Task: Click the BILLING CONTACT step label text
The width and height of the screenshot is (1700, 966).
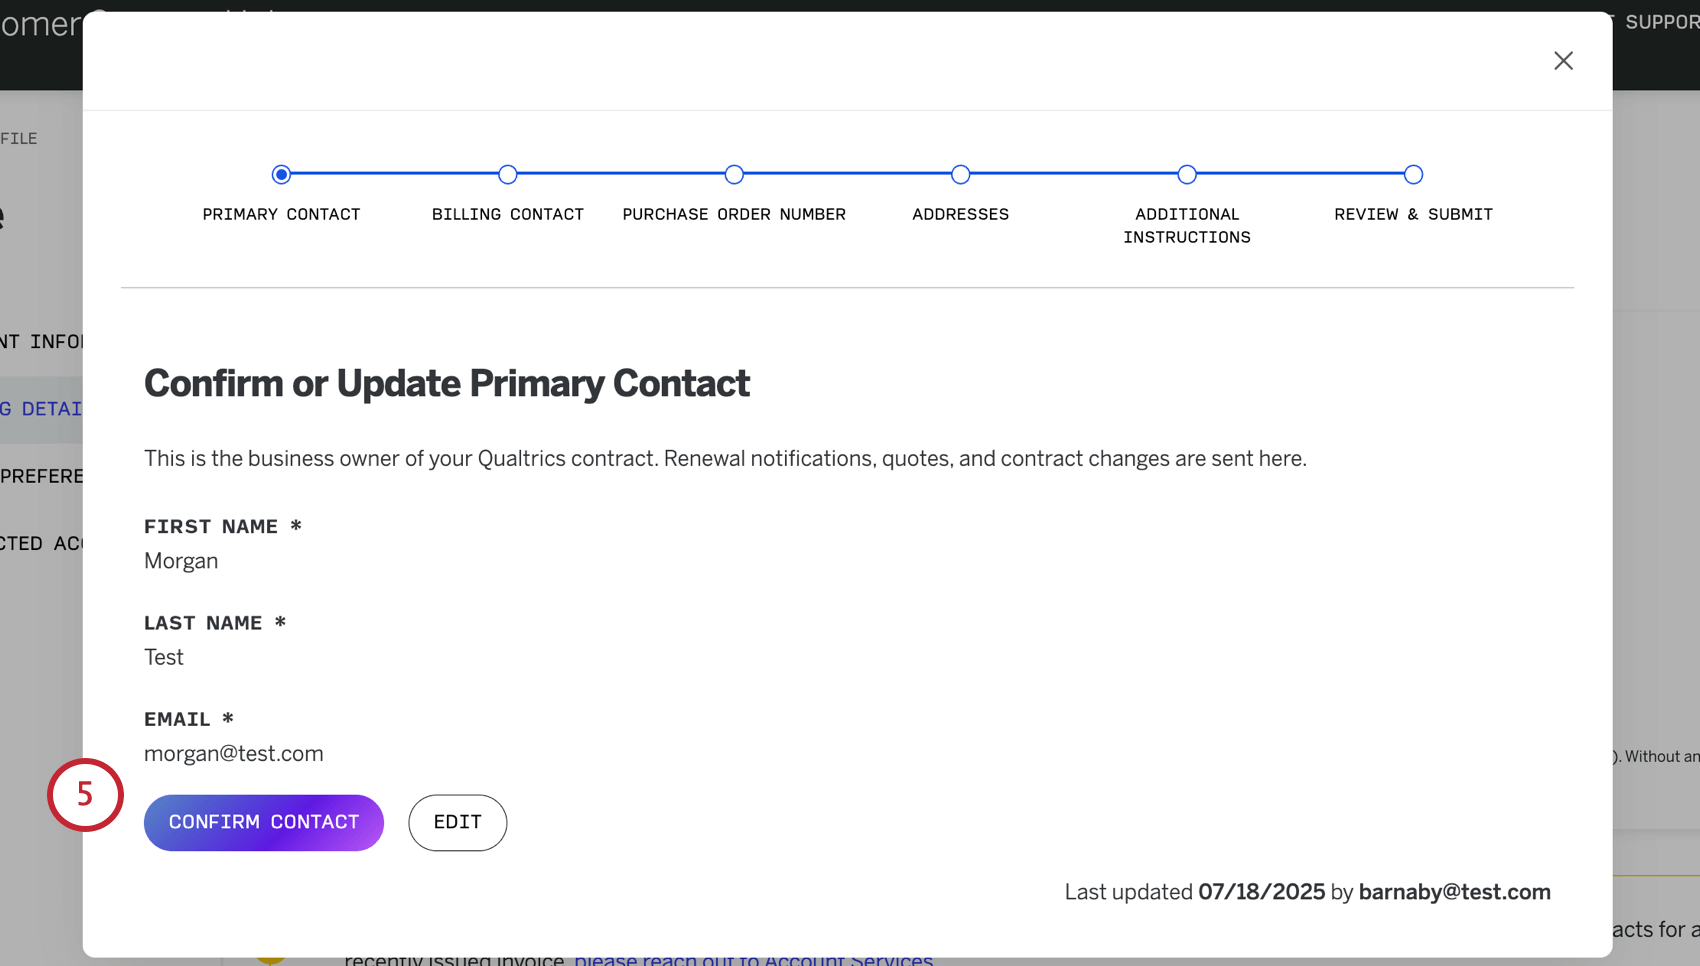Action: click(507, 214)
